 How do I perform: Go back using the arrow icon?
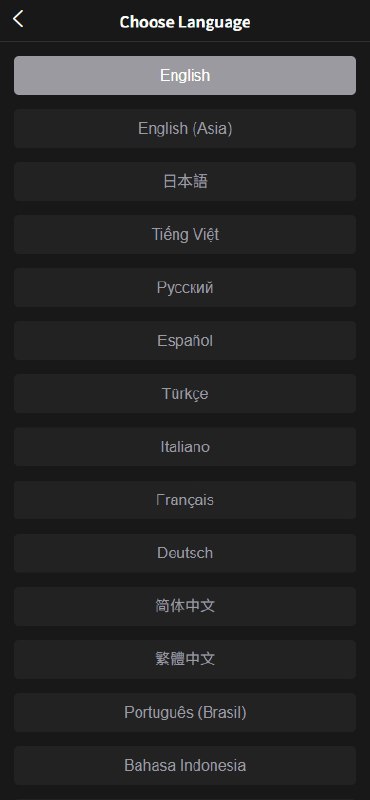18,19
